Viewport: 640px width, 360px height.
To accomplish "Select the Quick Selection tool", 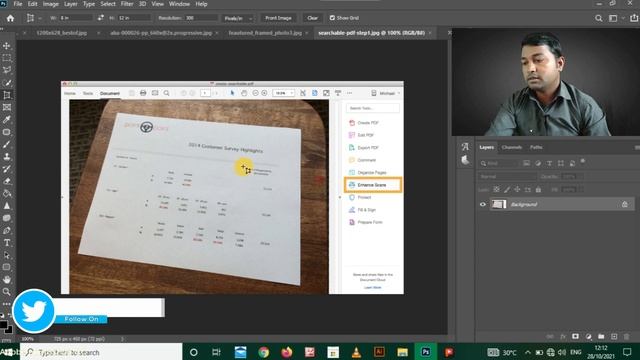I will click(x=7, y=83).
